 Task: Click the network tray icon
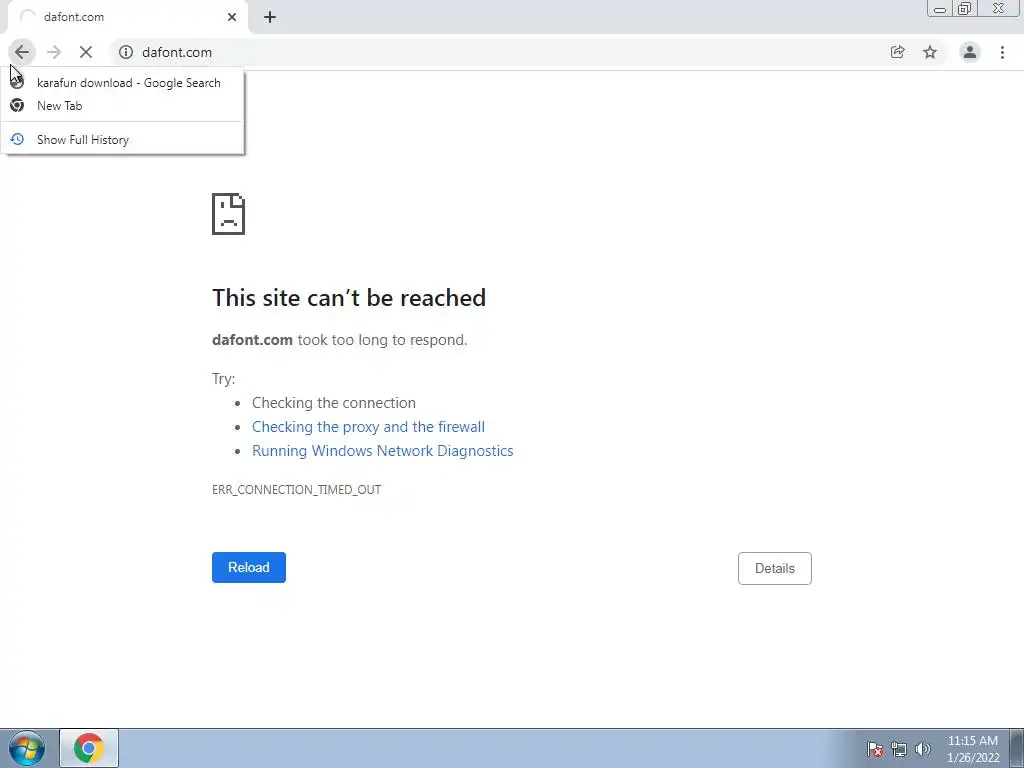pyautogui.click(x=899, y=749)
